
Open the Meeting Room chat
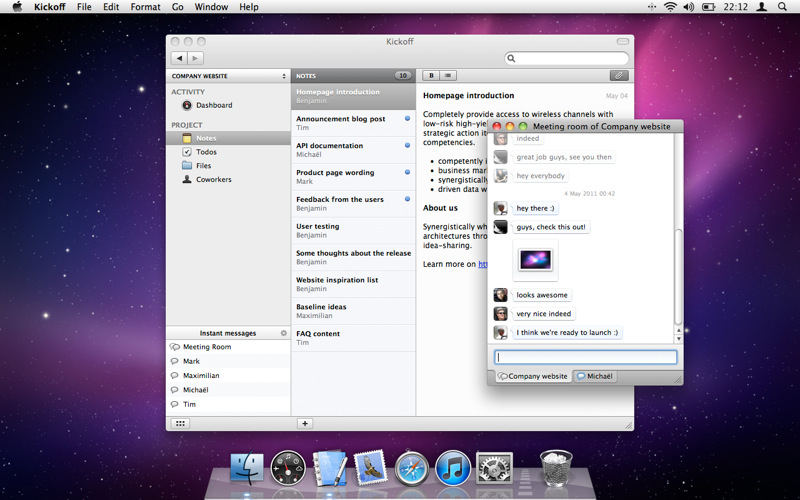[228, 347]
